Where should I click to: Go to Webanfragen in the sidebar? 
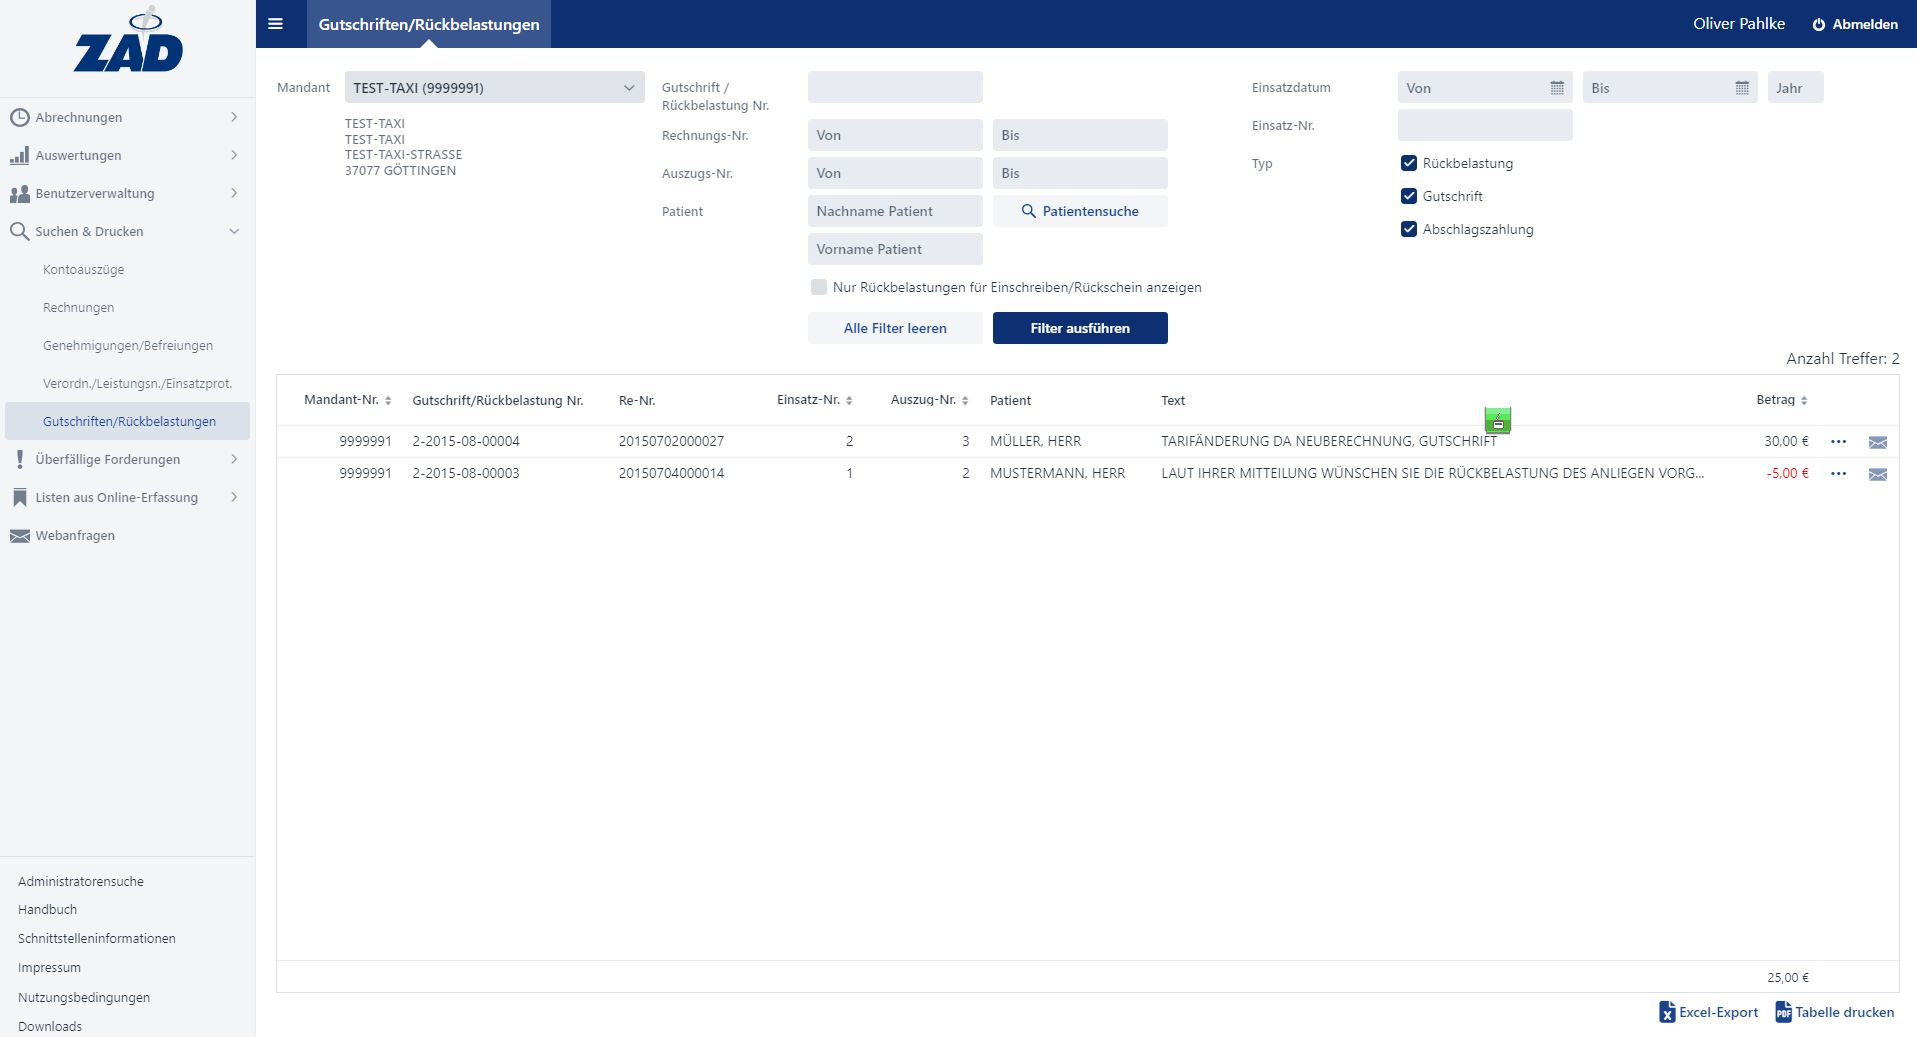(x=75, y=535)
